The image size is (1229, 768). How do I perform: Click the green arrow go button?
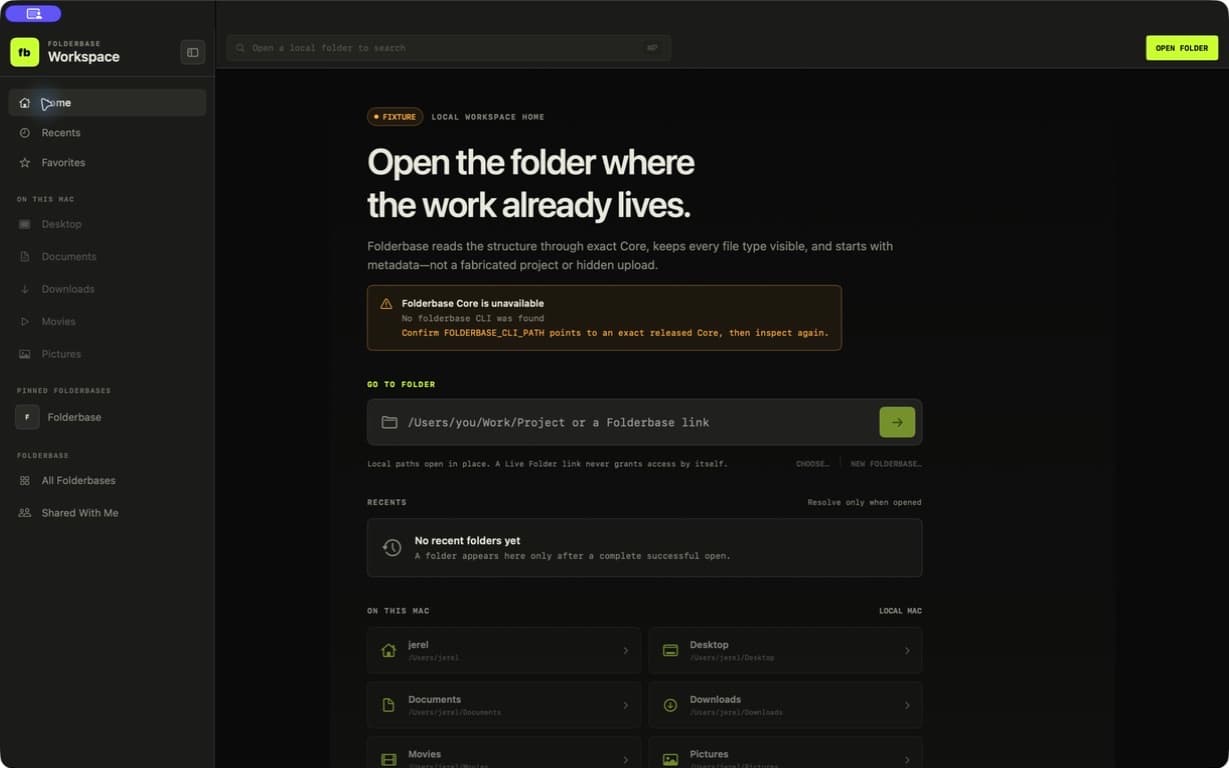pos(897,422)
